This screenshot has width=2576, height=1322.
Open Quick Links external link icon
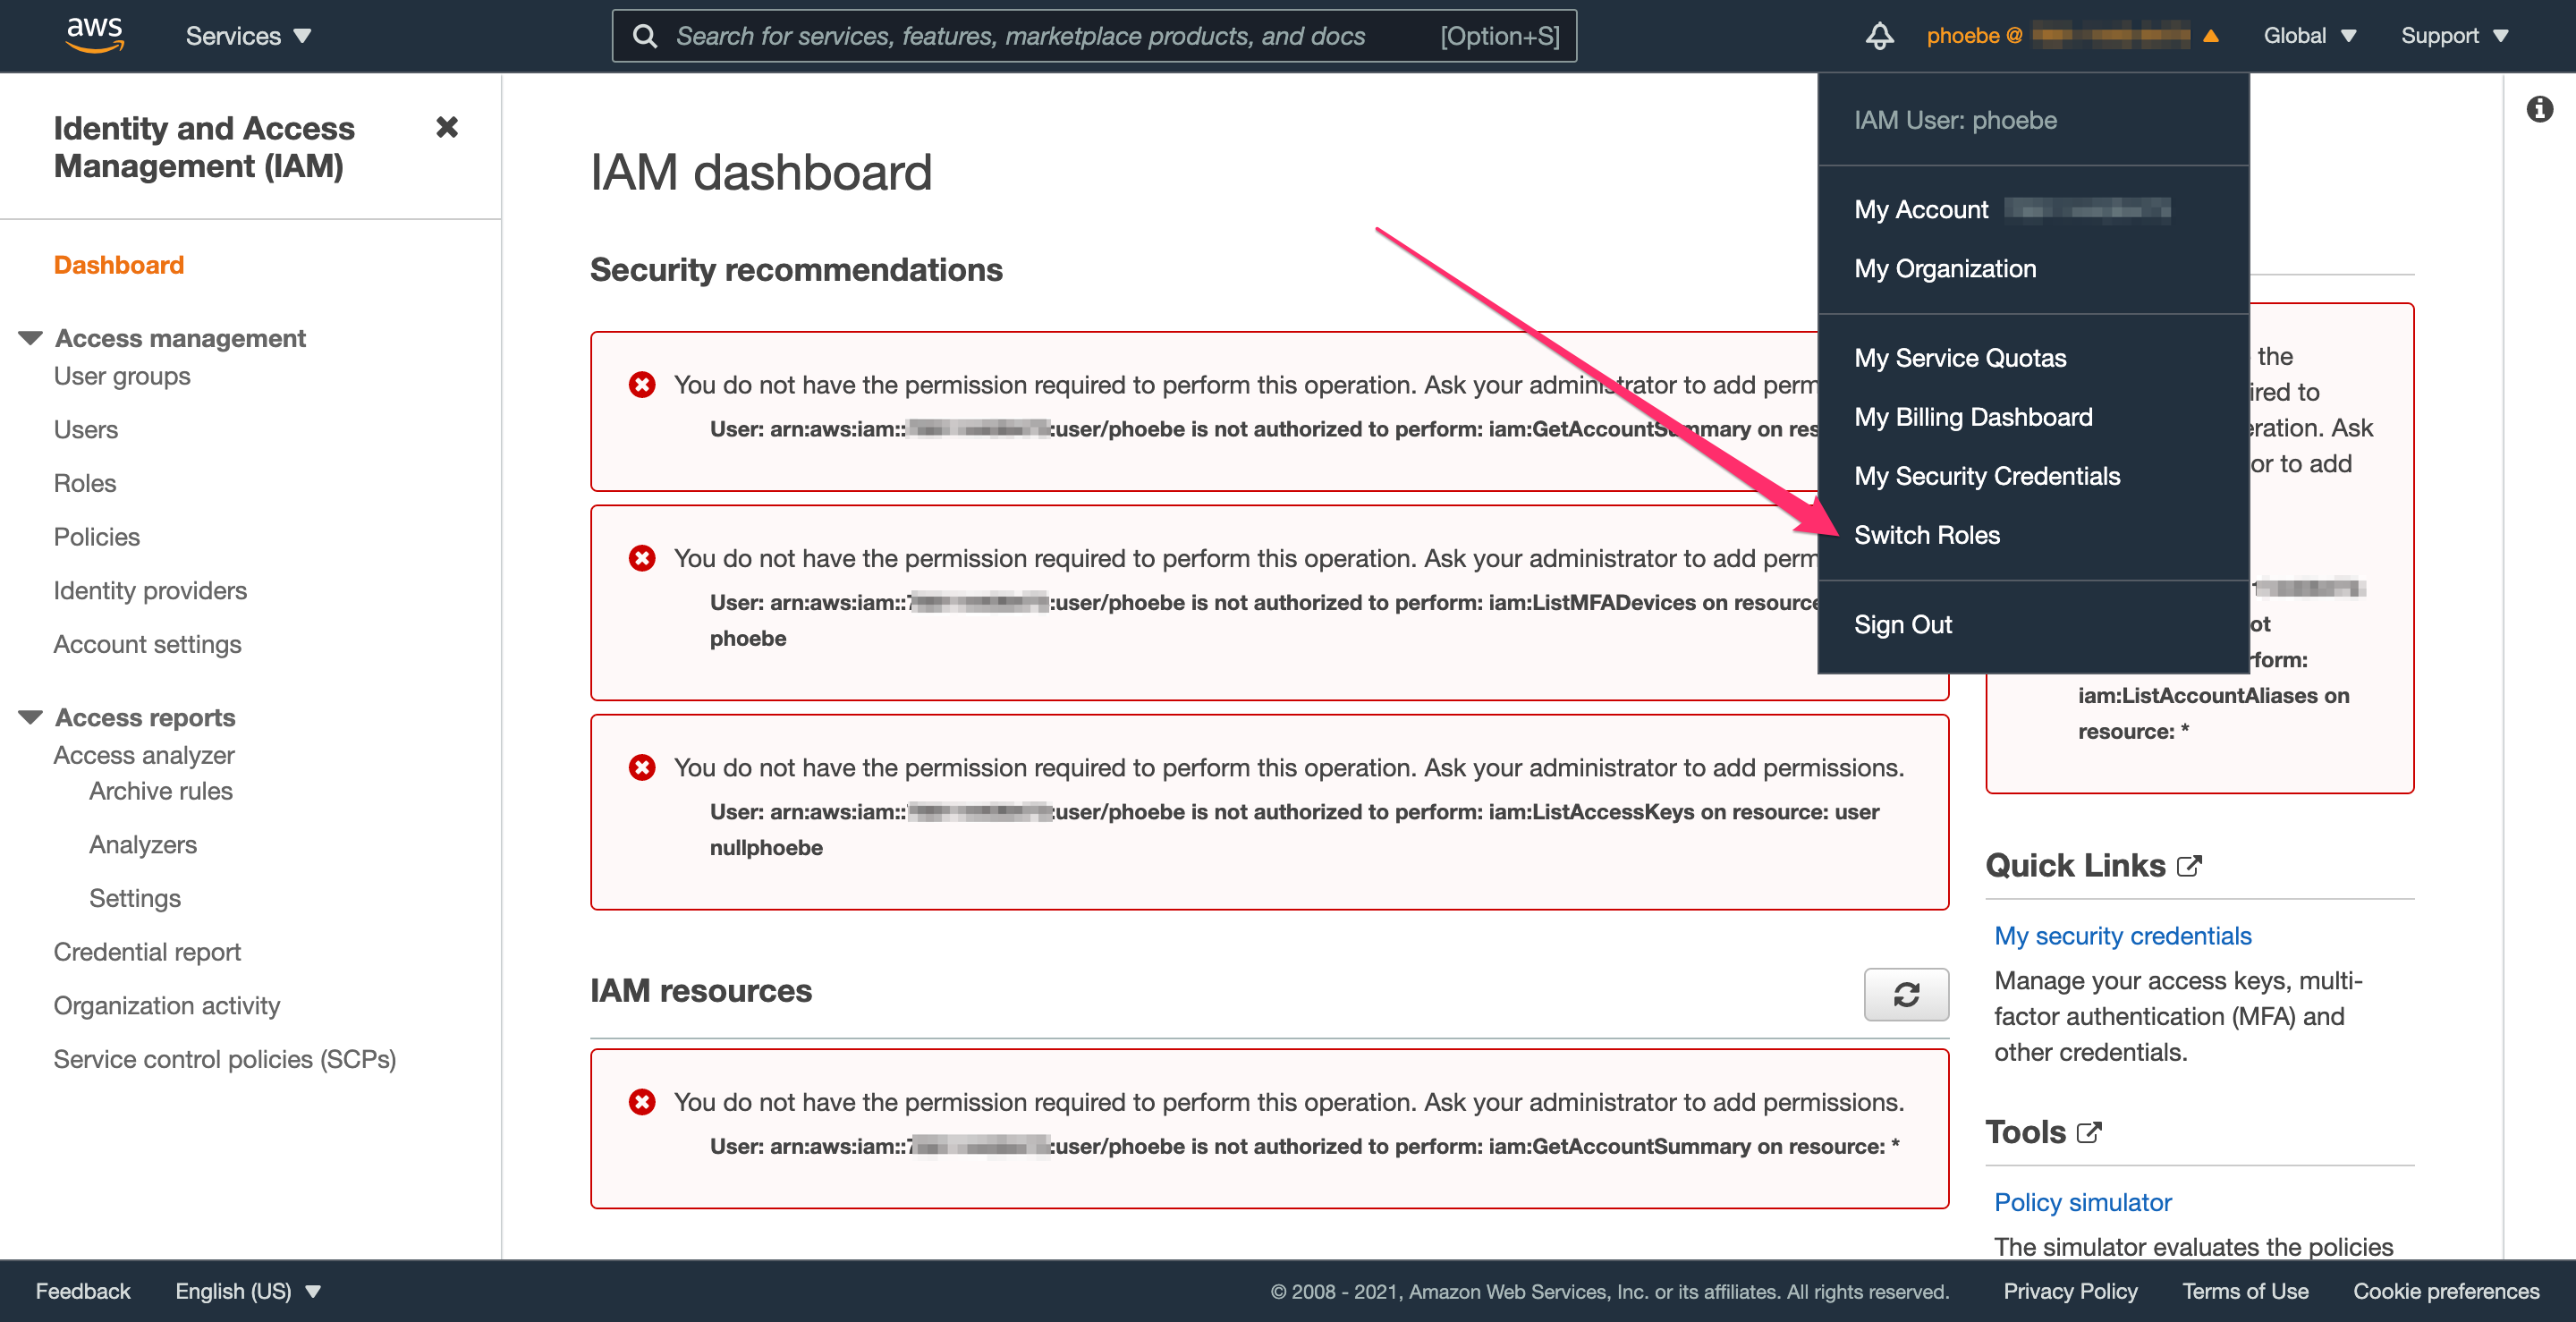click(2189, 866)
